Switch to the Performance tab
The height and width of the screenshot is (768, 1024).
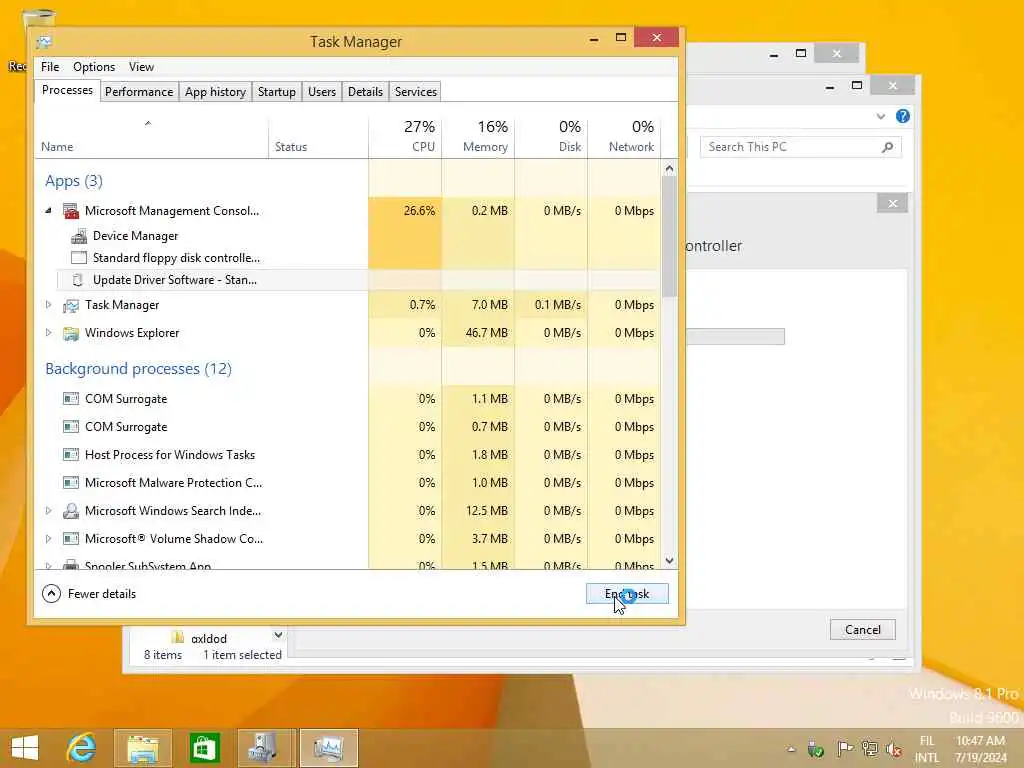pos(139,92)
